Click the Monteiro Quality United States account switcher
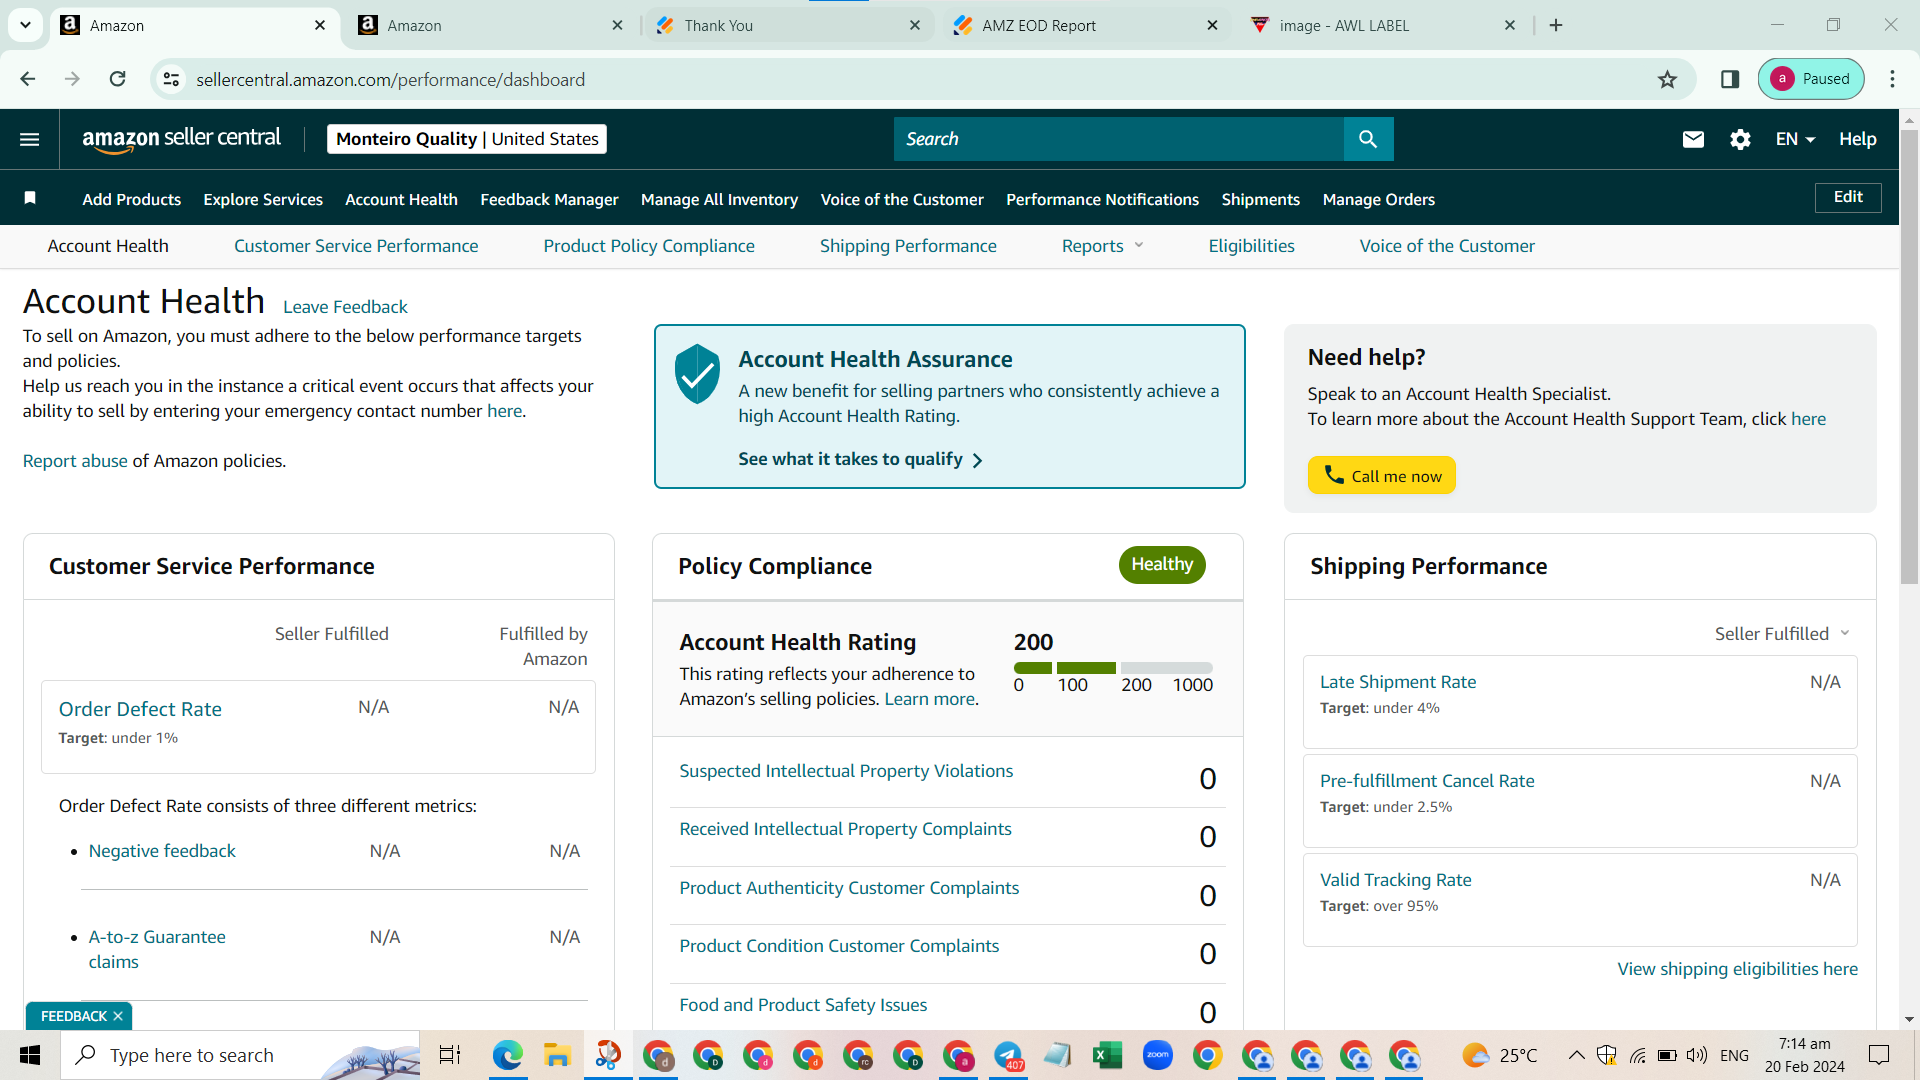The height and width of the screenshot is (1080, 1920). pyautogui.click(x=467, y=139)
